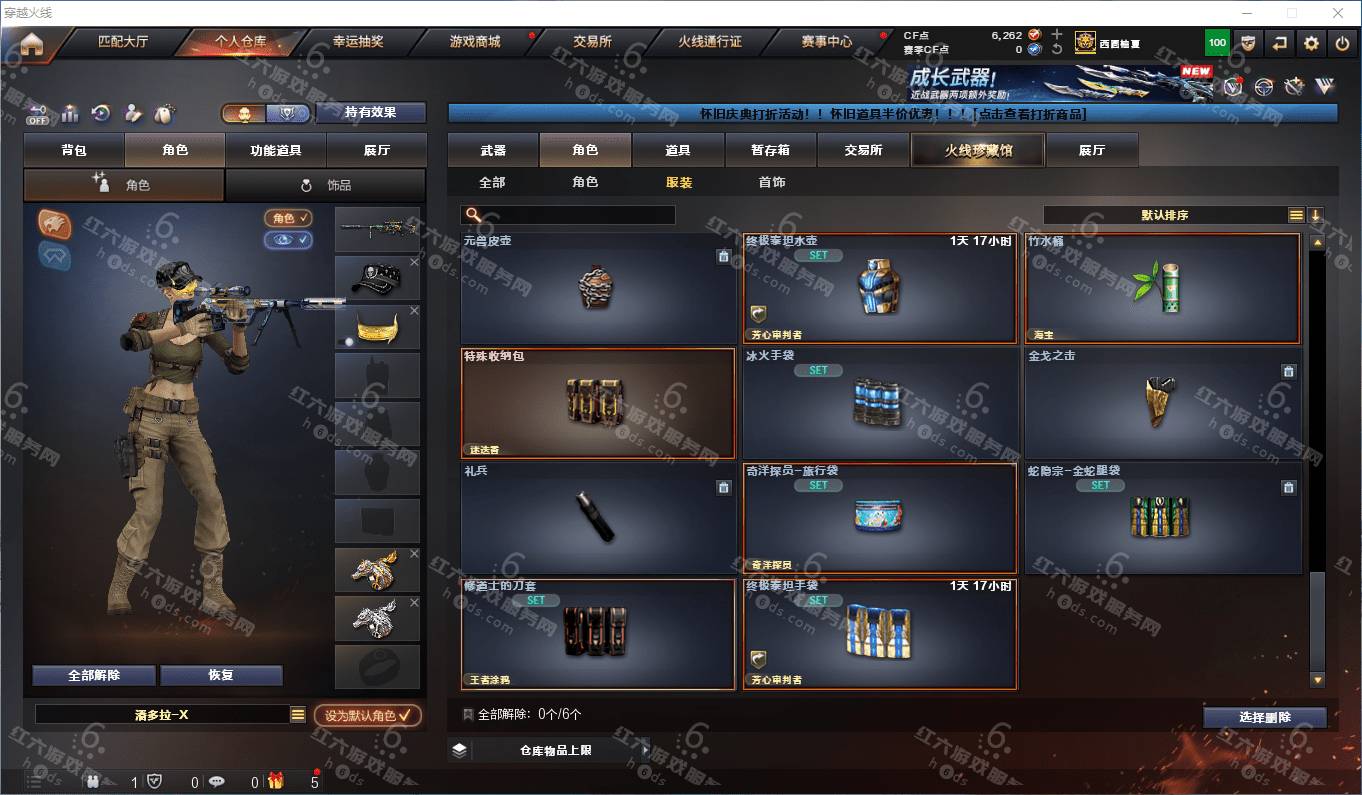The width and height of the screenshot is (1362, 795).
Task: Expand the 仓库物品上限 panel arrow
Action: (645, 750)
